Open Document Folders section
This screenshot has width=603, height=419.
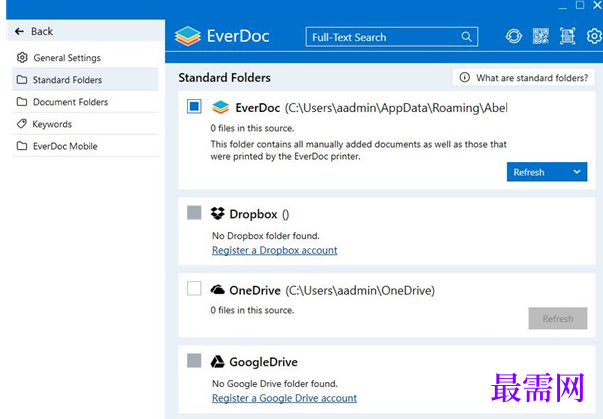pos(85,101)
